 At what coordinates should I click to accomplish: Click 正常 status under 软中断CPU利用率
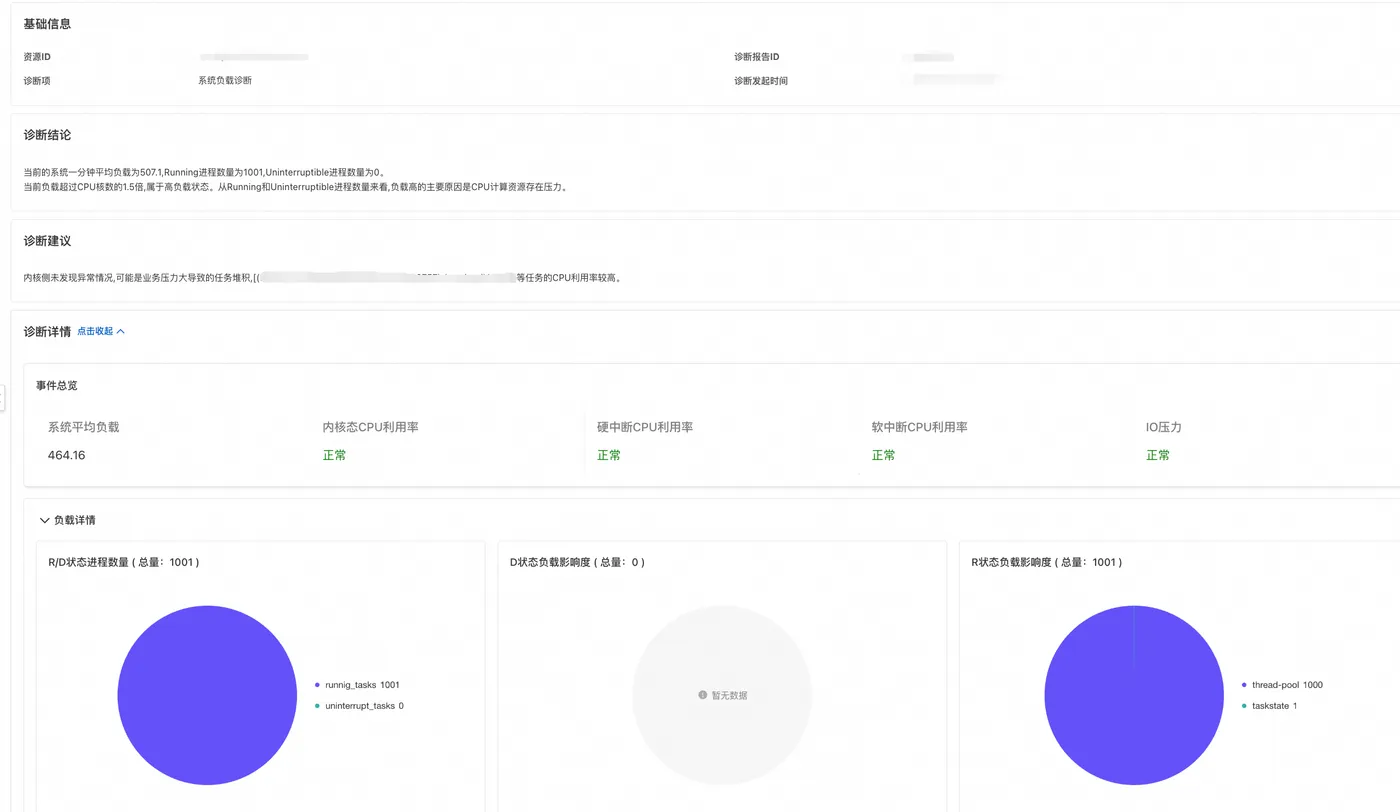tap(884, 455)
